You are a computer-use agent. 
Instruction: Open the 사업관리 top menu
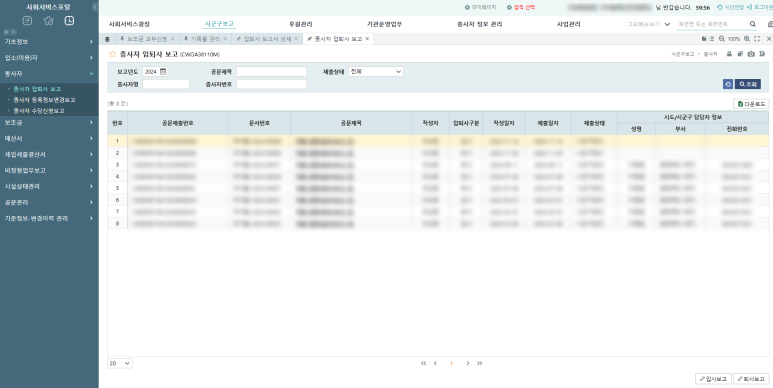click(x=568, y=24)
